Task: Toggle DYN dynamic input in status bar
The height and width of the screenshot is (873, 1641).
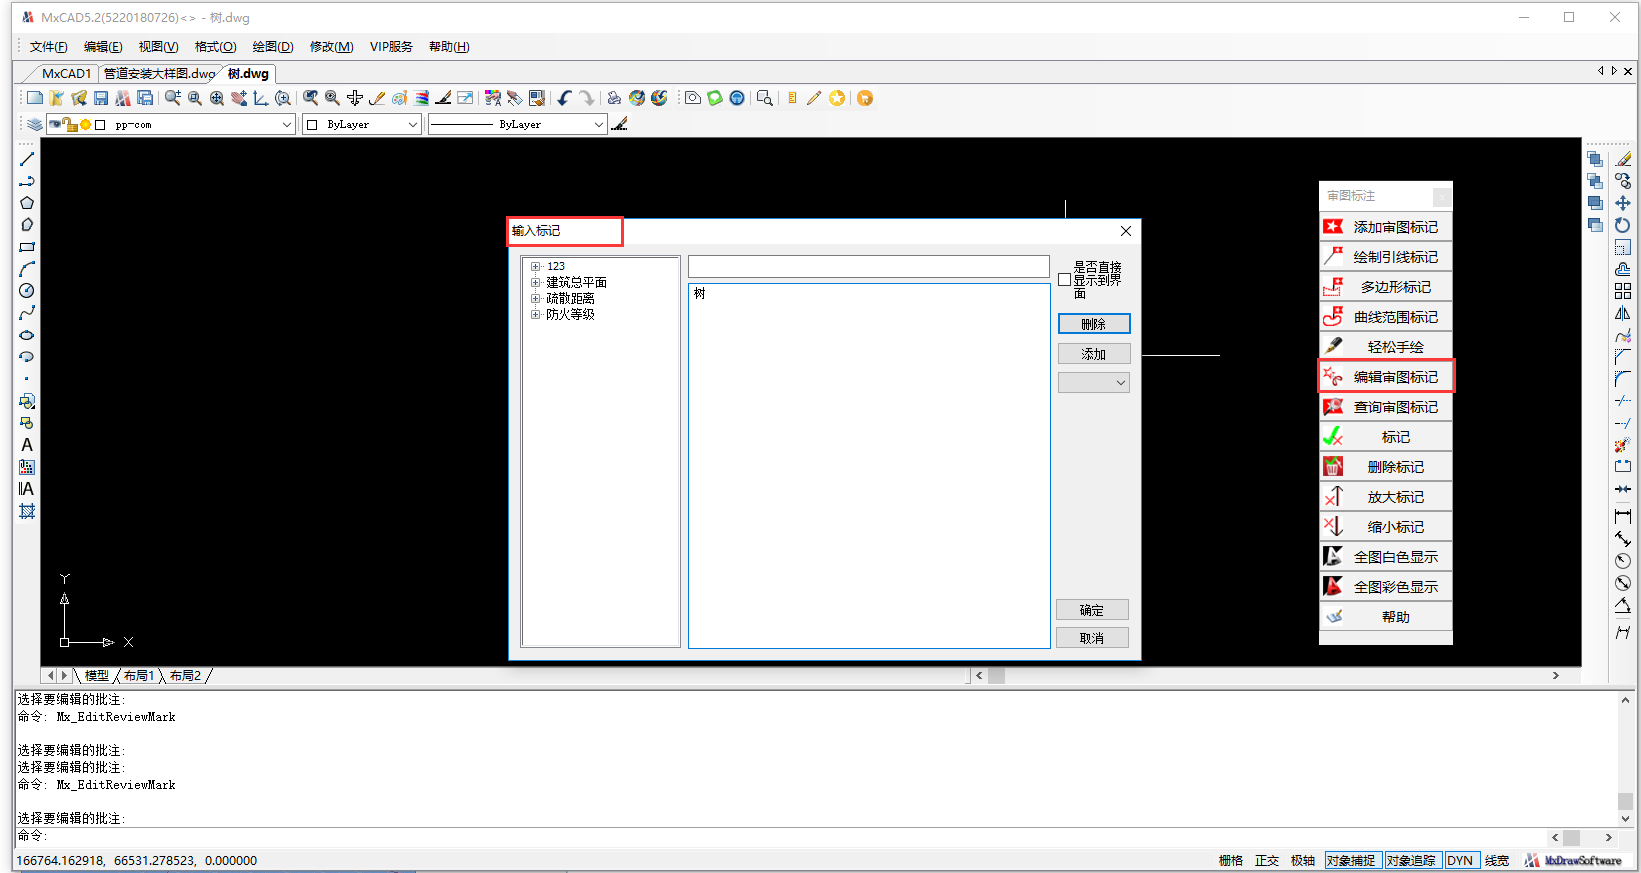Action: pos(1461,860)
